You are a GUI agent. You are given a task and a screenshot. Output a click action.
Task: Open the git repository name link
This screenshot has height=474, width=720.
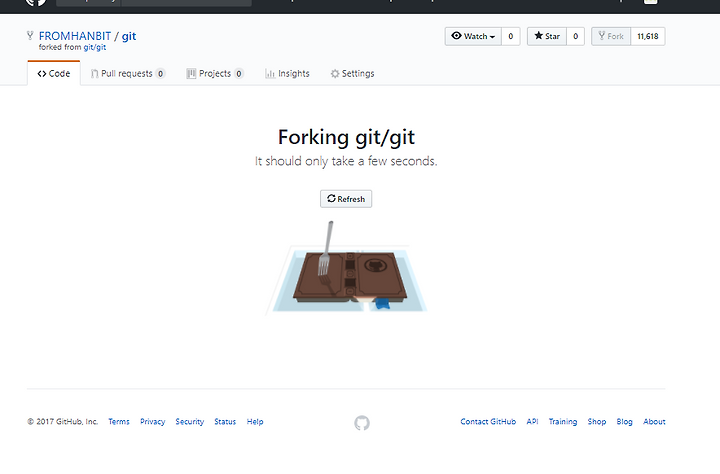129,36
